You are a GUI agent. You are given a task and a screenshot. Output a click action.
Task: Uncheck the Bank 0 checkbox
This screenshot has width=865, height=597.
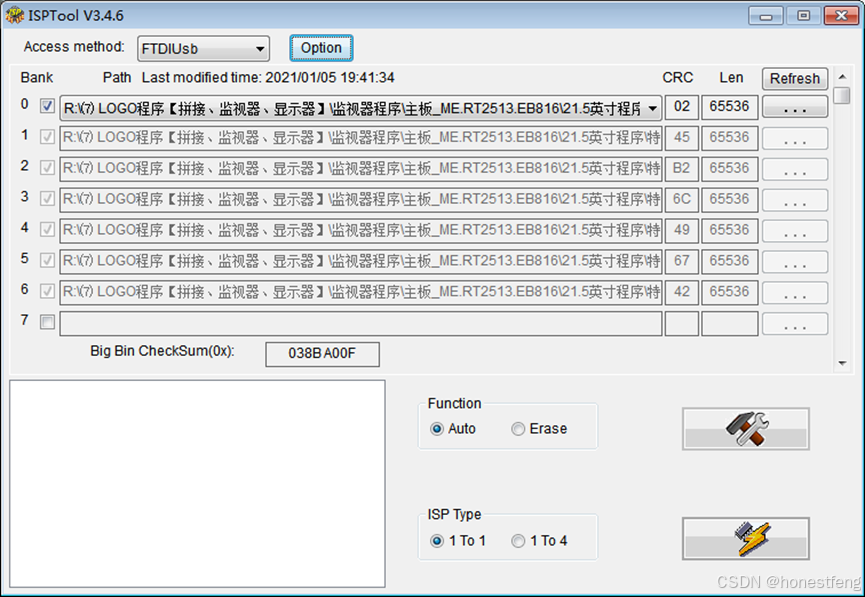[x=46, y=106]
